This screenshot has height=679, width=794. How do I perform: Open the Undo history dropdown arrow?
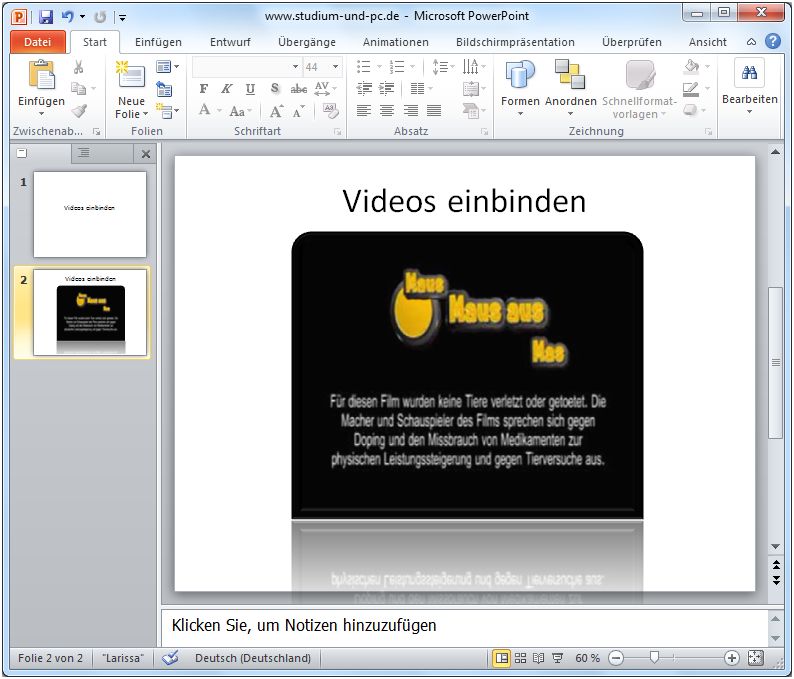click(83, 17)
